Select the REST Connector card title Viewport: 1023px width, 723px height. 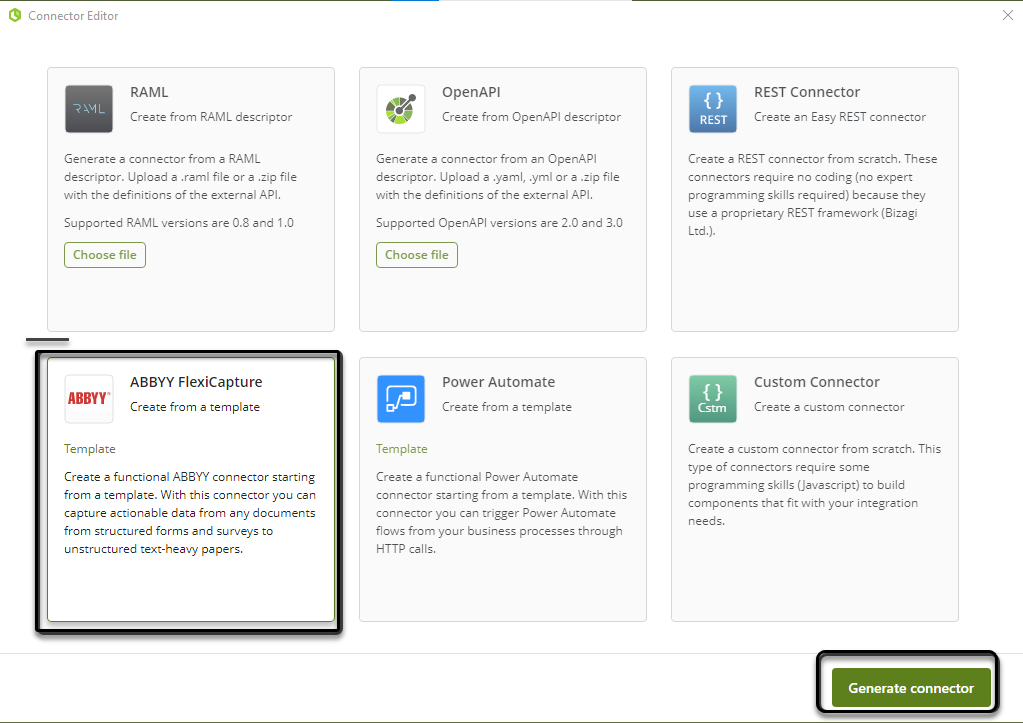(807, 92)
